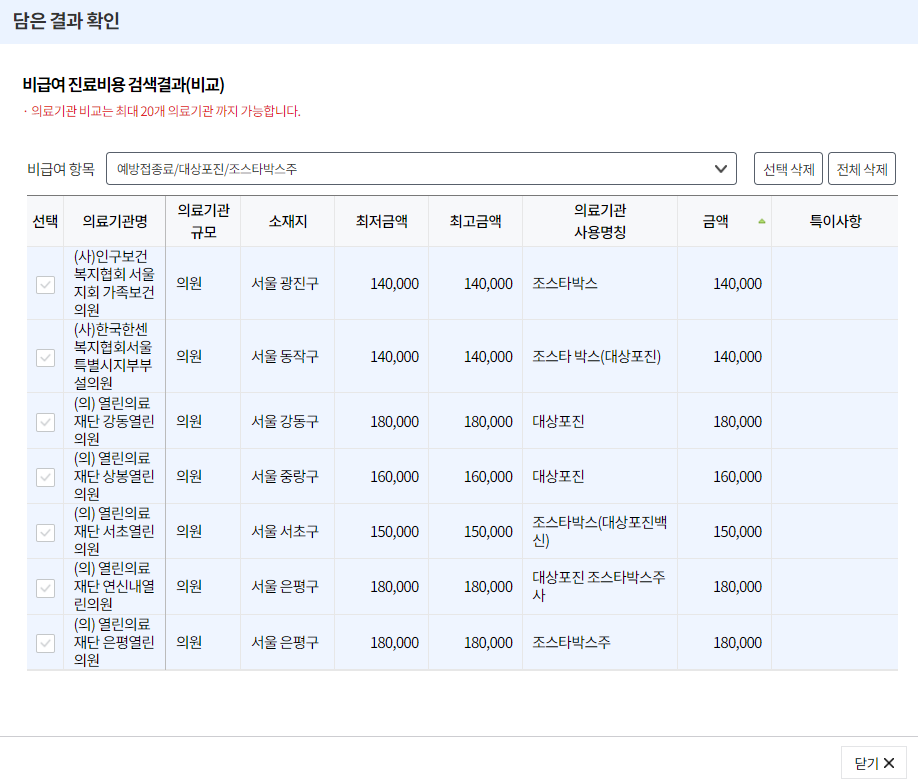918x779 pixels.
Task: Toggle checkbox for (사)인구보건복지협회 서울지회 row
Action: pos(44,283)
